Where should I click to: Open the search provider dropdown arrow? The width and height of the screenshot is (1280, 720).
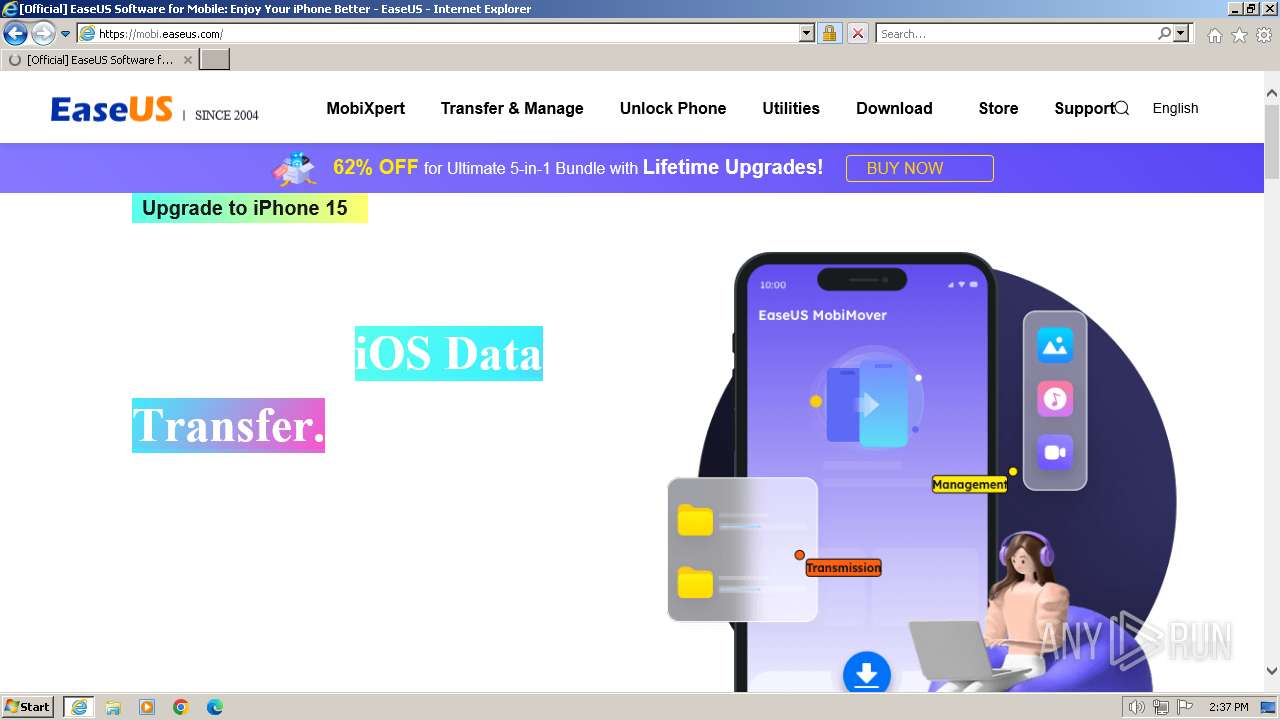tap(1181, 33)
